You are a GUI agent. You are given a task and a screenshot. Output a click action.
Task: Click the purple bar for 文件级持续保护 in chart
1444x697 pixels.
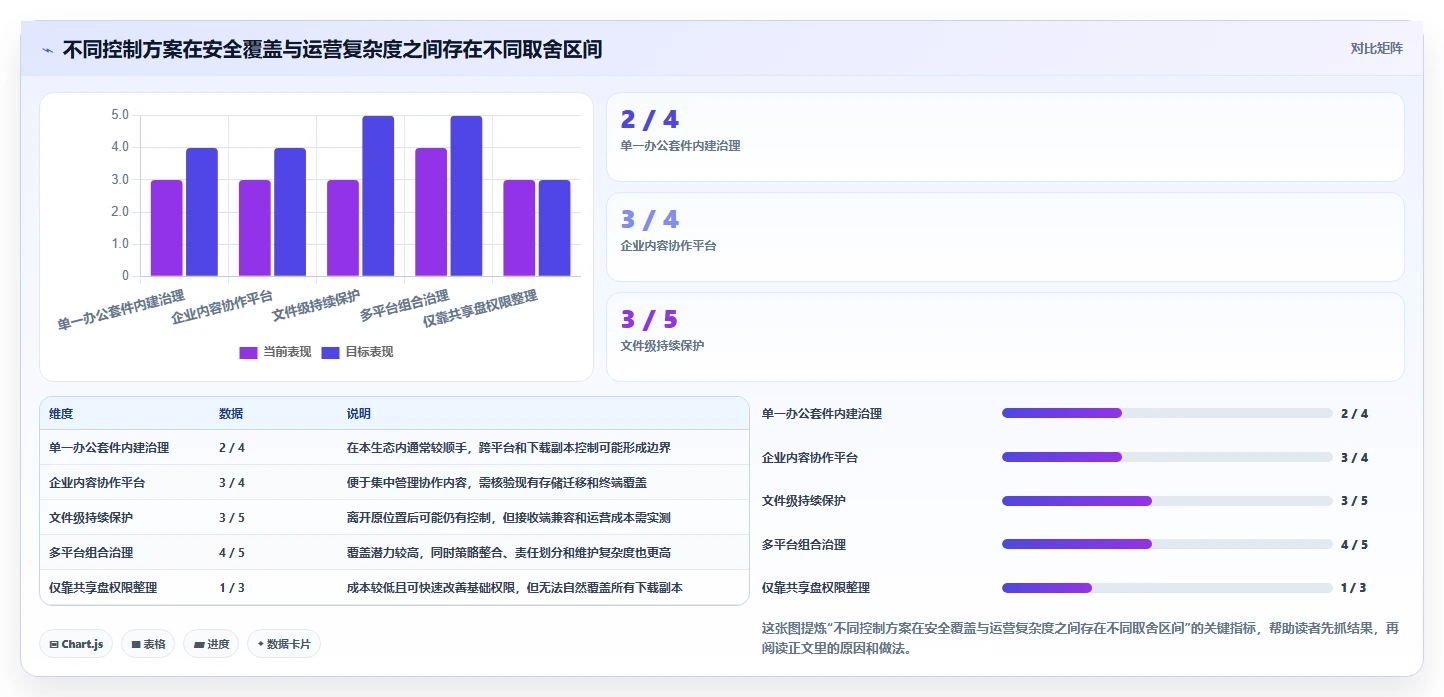[x=343, y=228]
